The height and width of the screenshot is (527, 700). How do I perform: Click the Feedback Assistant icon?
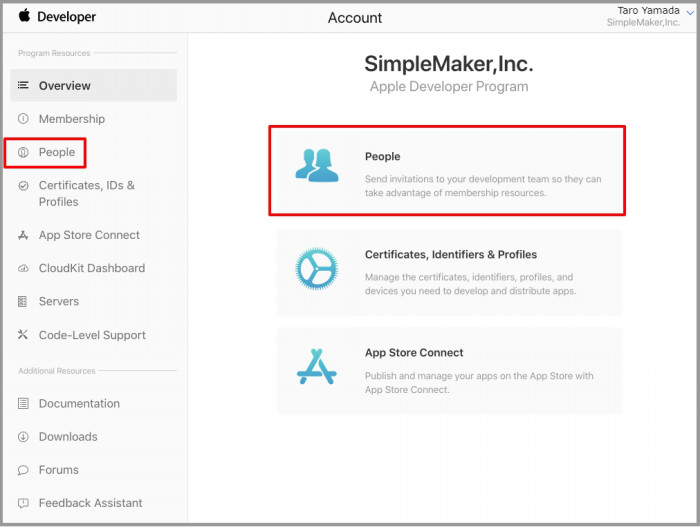coord(23,503)
